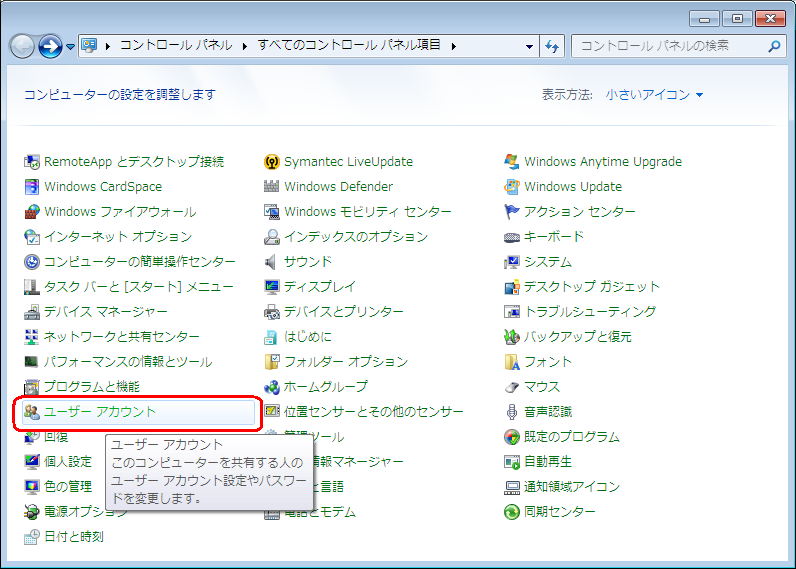Click the マウス mouse icon

point(512,387)
